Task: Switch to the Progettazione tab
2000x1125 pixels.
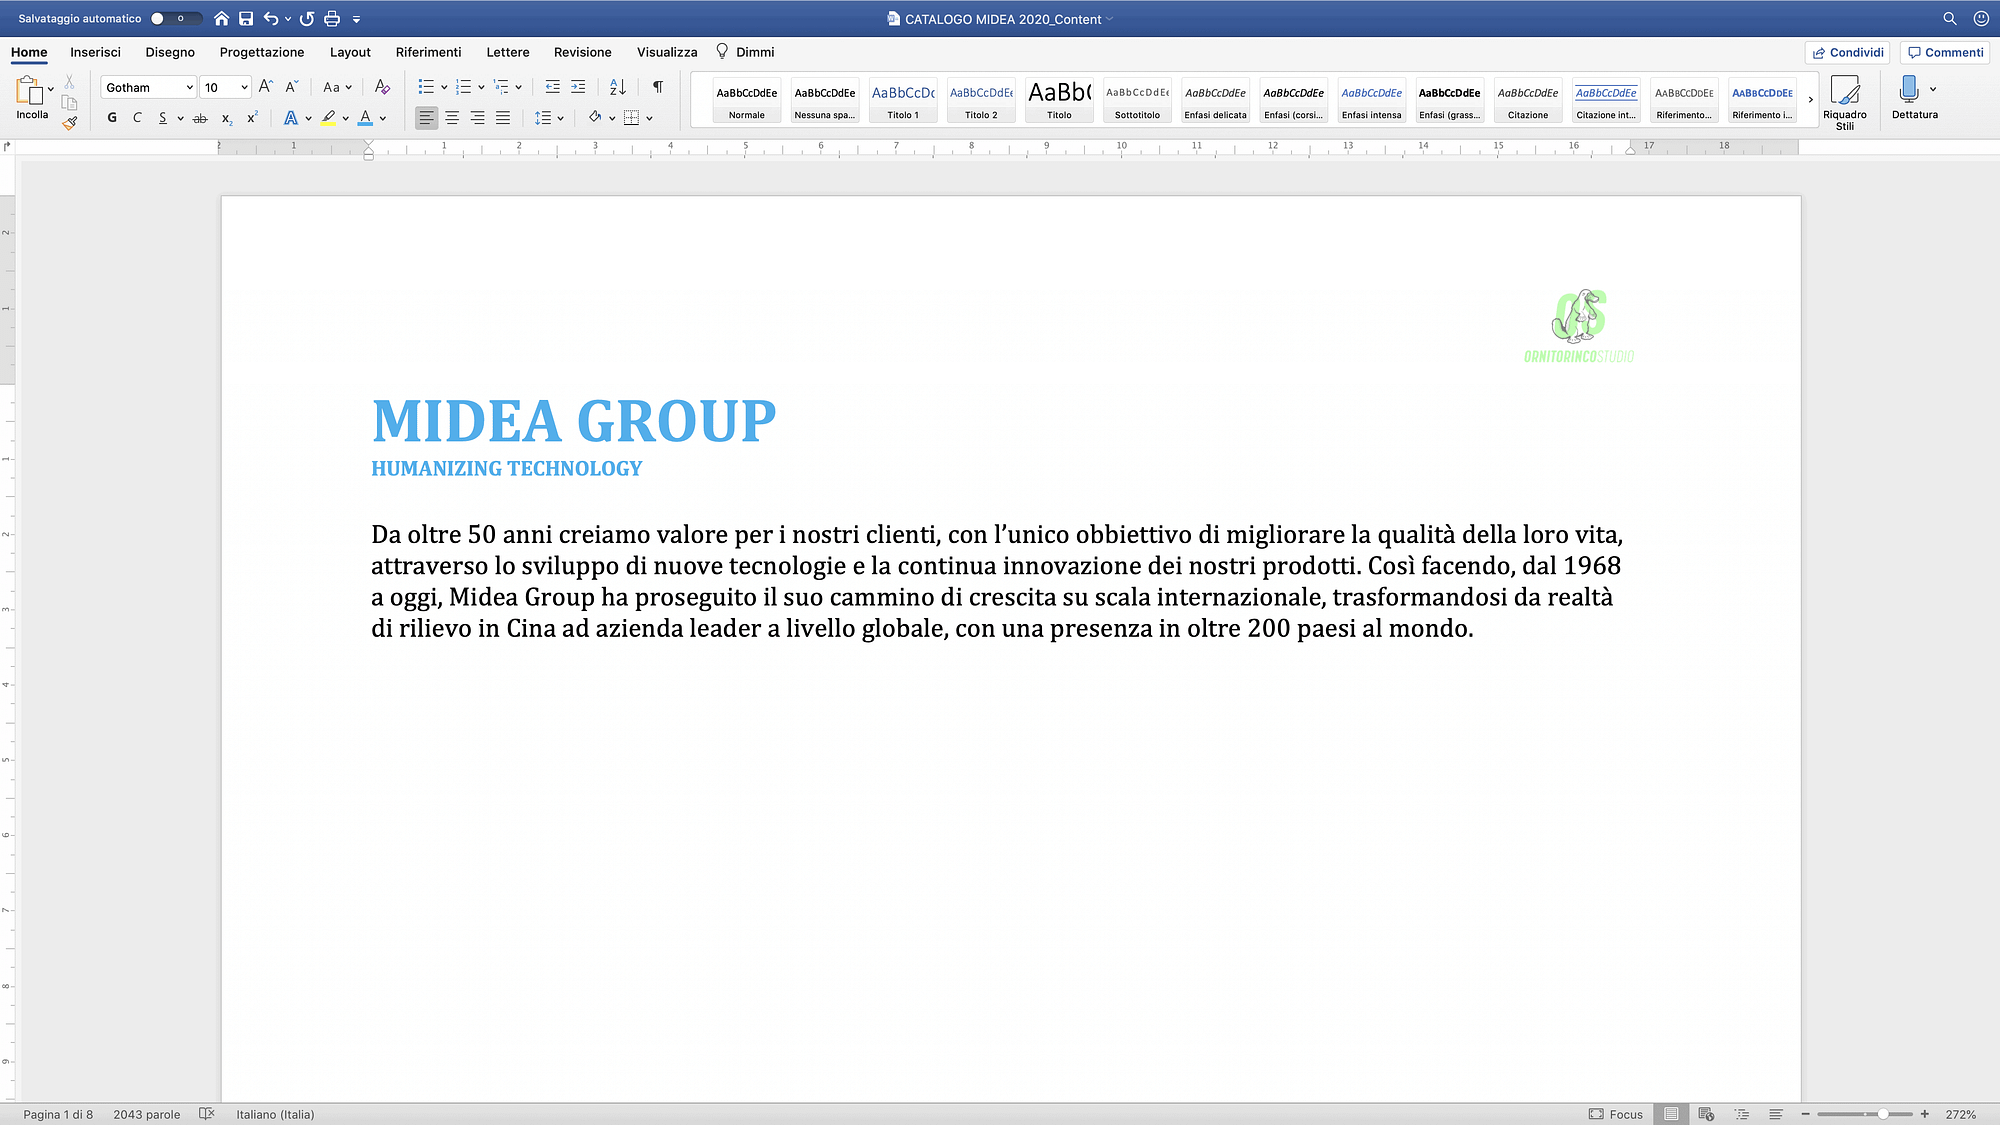Action: tap(262, 52)
